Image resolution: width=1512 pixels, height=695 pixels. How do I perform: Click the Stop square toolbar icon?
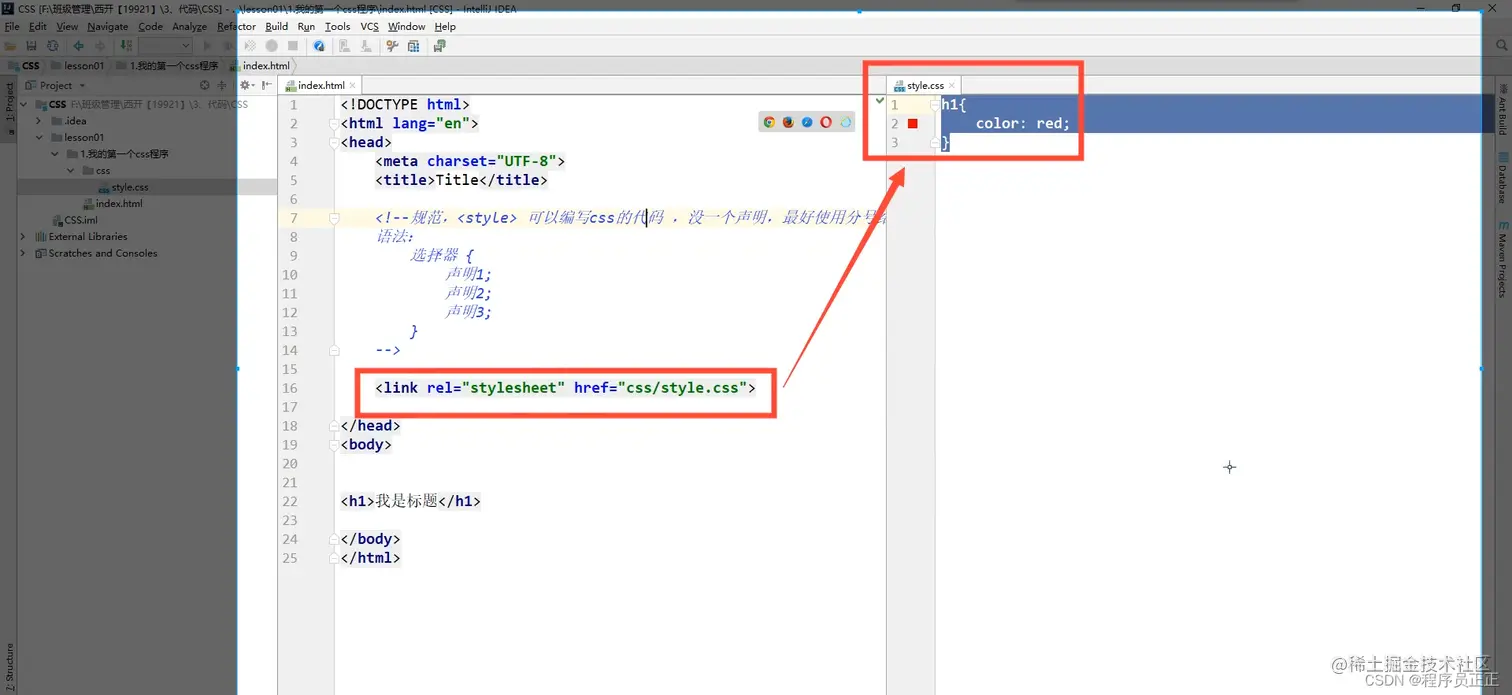[293, 46]
